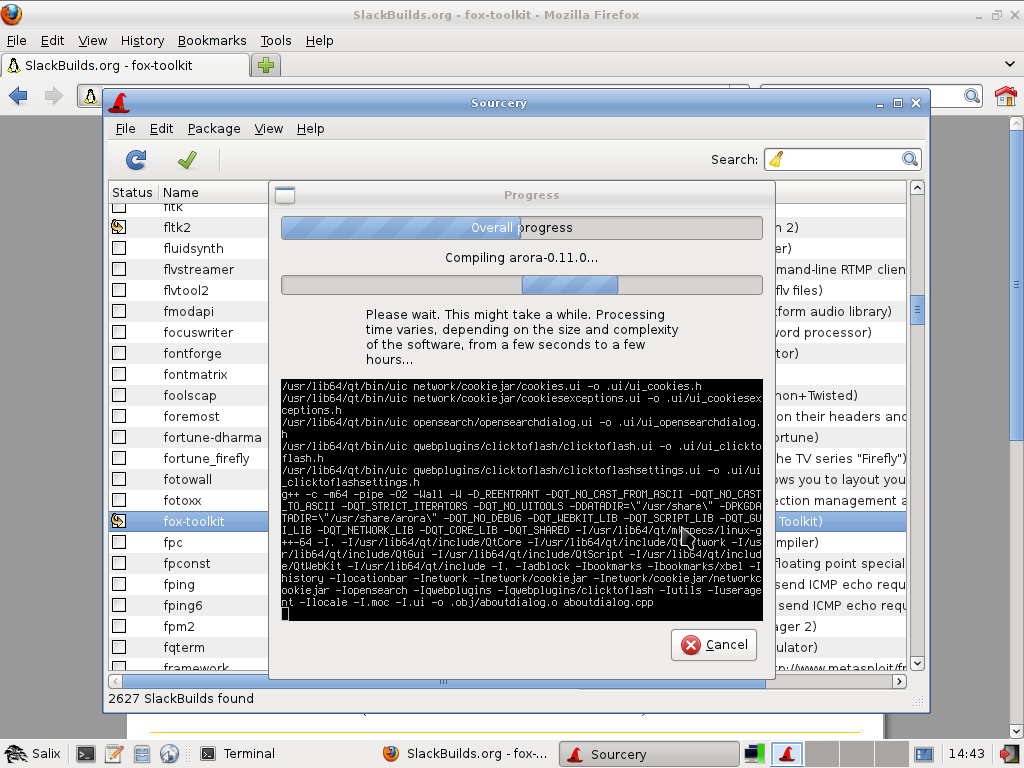This screenshot has width=1024, height=768.
Task: Click Firefox page scrollbar down arrow
Action: click(x=1016, y=731)
